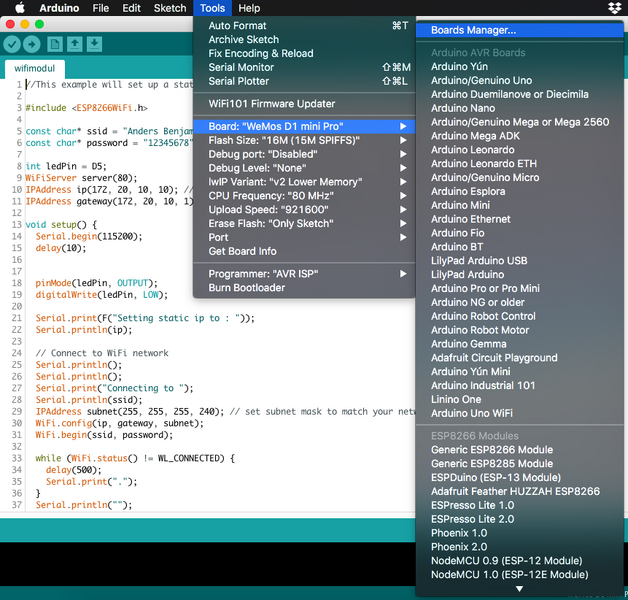Screen dimensions: 628x600
Task: Expand the Board "WeMos D1 mini Pro" submenu
Action: [304, 127]
